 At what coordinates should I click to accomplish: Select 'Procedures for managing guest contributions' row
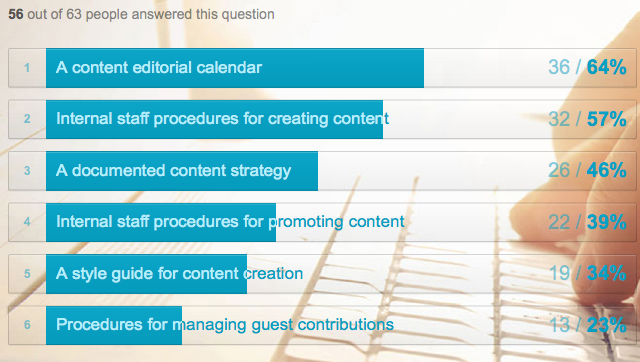(x=322, y=325)
